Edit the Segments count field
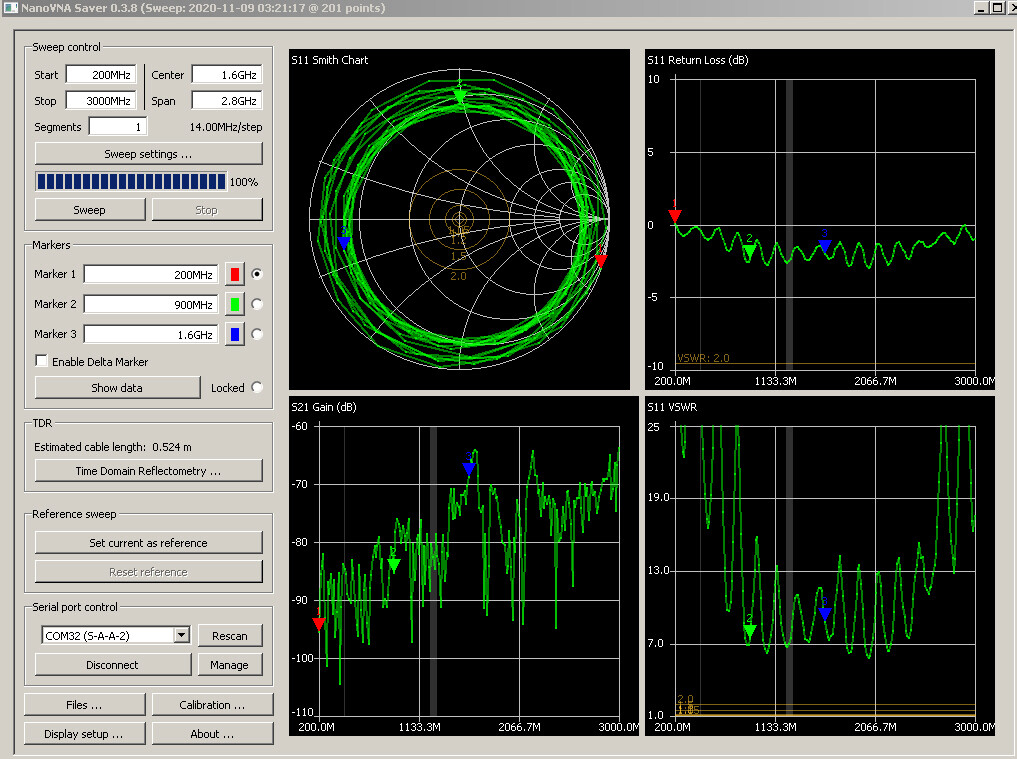Viewport: 1017px width, 759px height. coord(118,126)
